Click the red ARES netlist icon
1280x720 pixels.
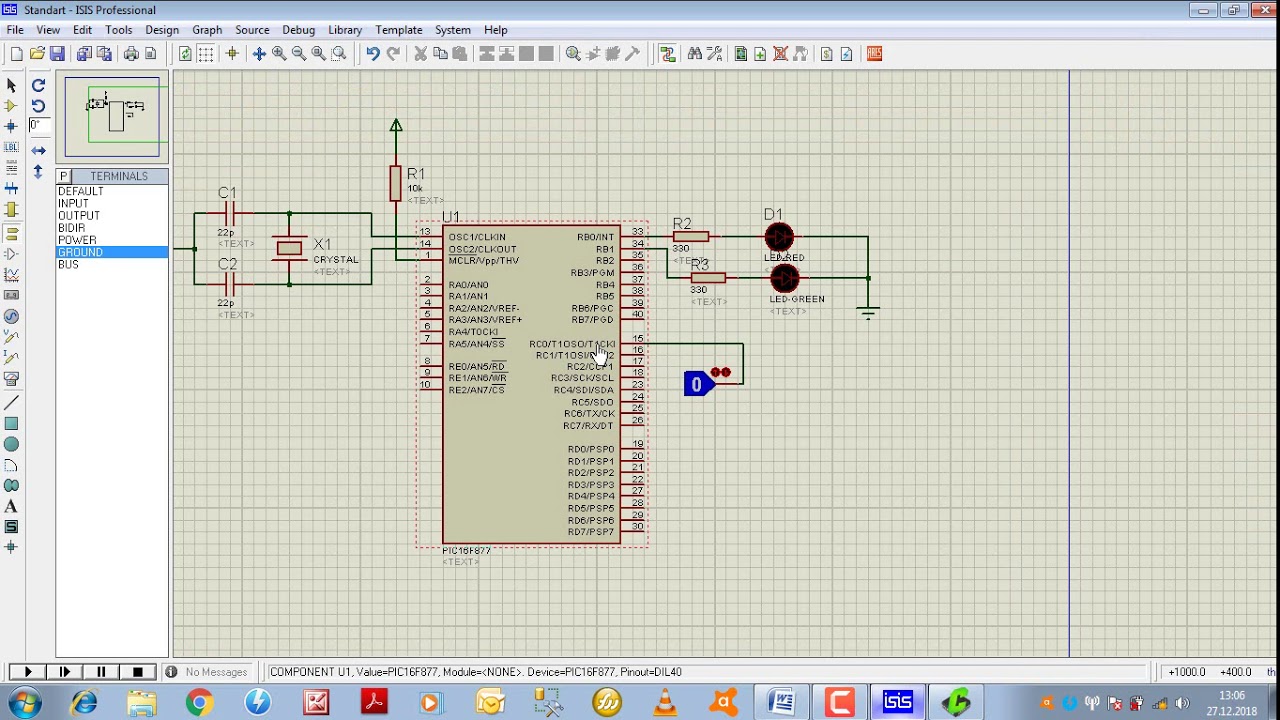point(875,54)
